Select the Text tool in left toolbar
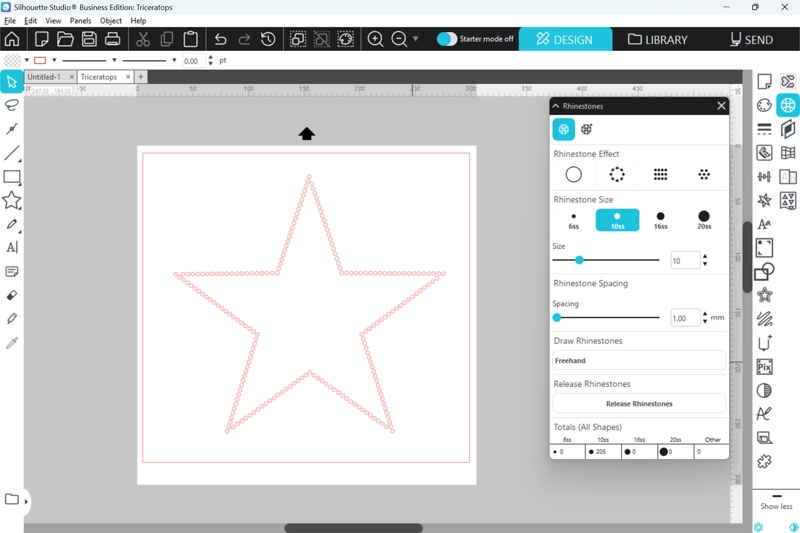 coord(12,247)
